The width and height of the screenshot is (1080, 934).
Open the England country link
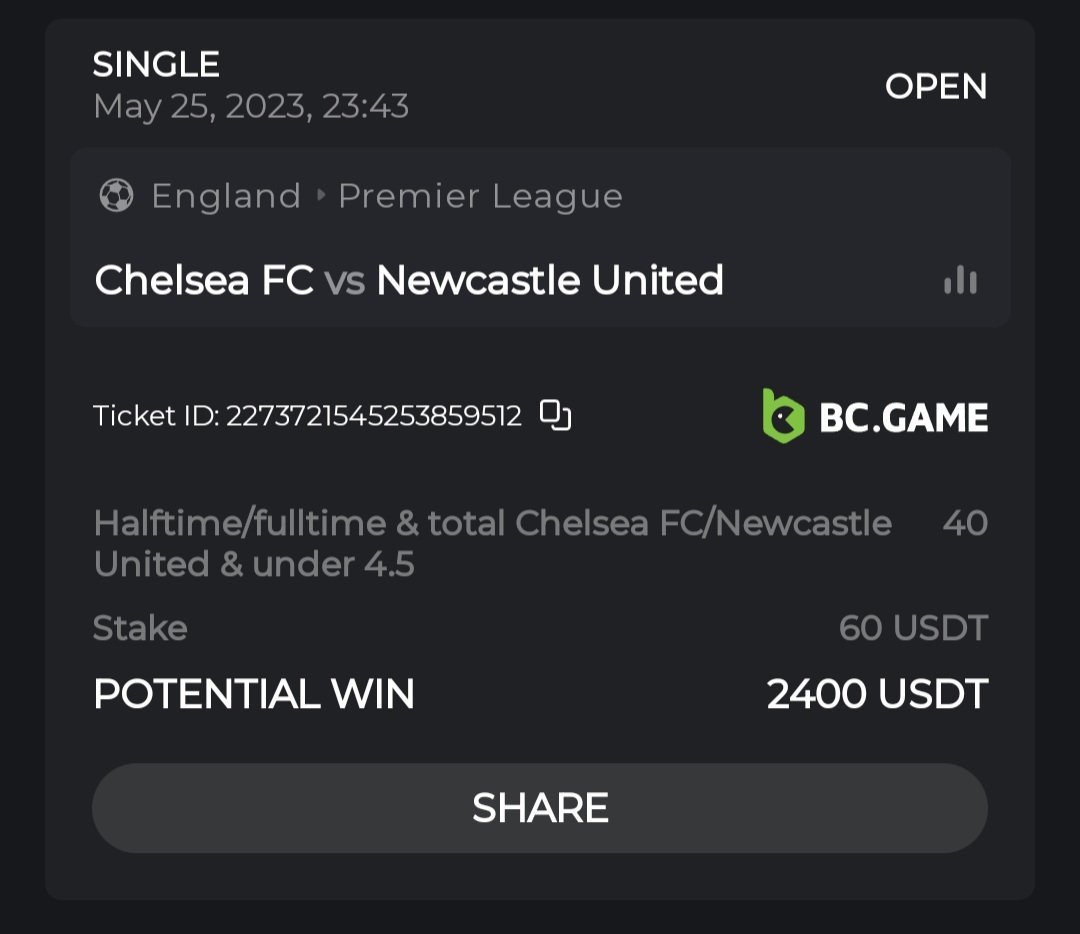click(226, 196)
